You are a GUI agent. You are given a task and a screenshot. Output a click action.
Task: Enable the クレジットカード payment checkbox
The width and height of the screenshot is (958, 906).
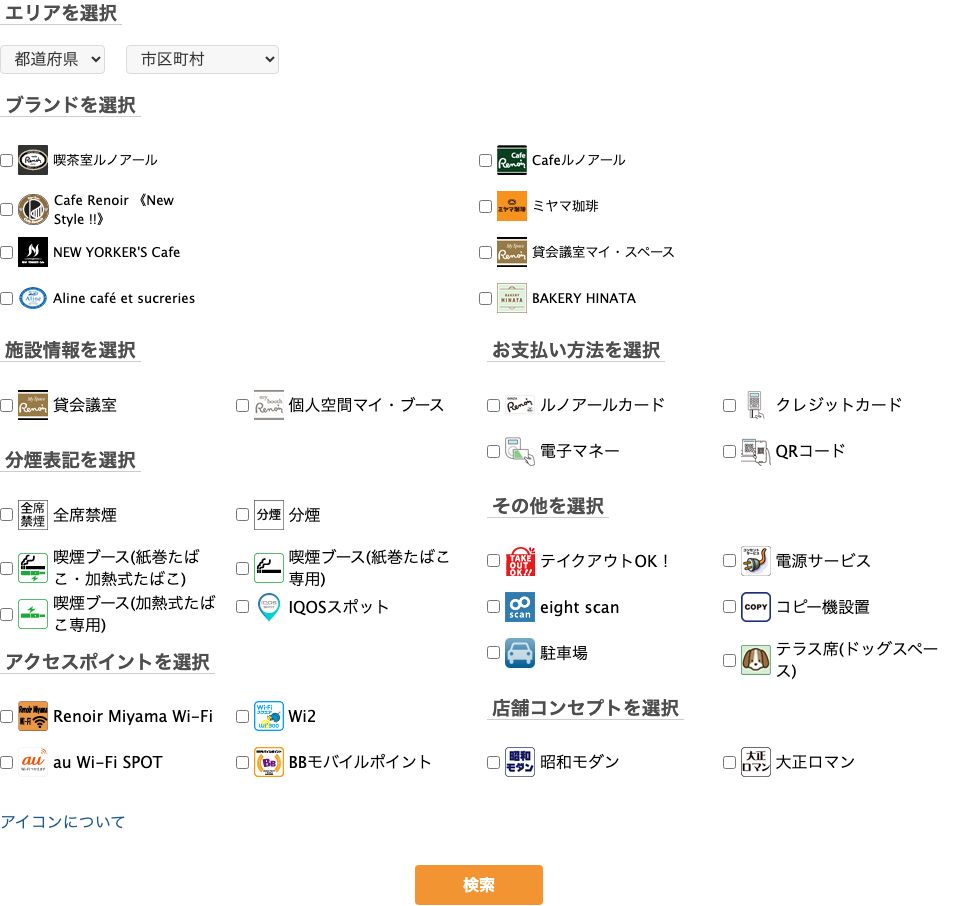click(729, 406)
